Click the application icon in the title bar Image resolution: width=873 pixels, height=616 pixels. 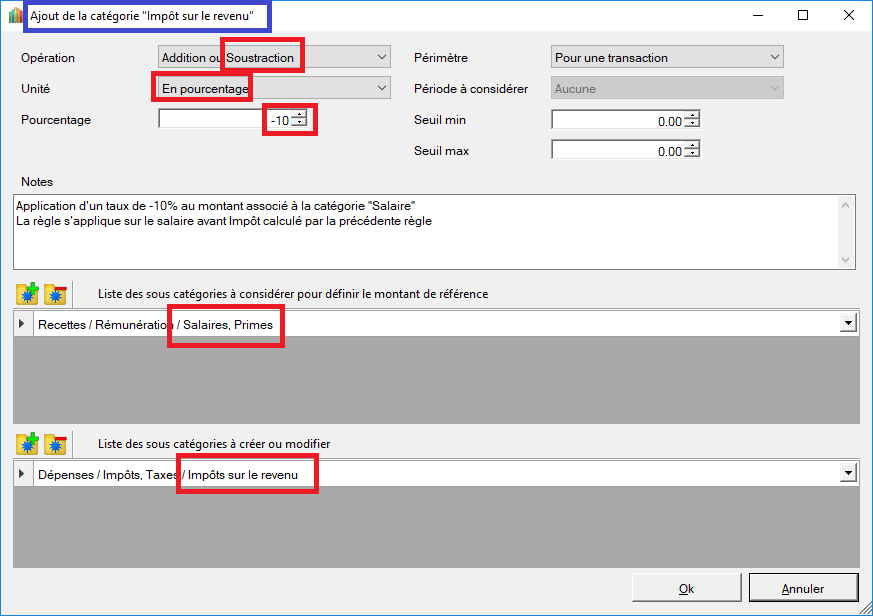pyautogui.click(x=15, y=15)
